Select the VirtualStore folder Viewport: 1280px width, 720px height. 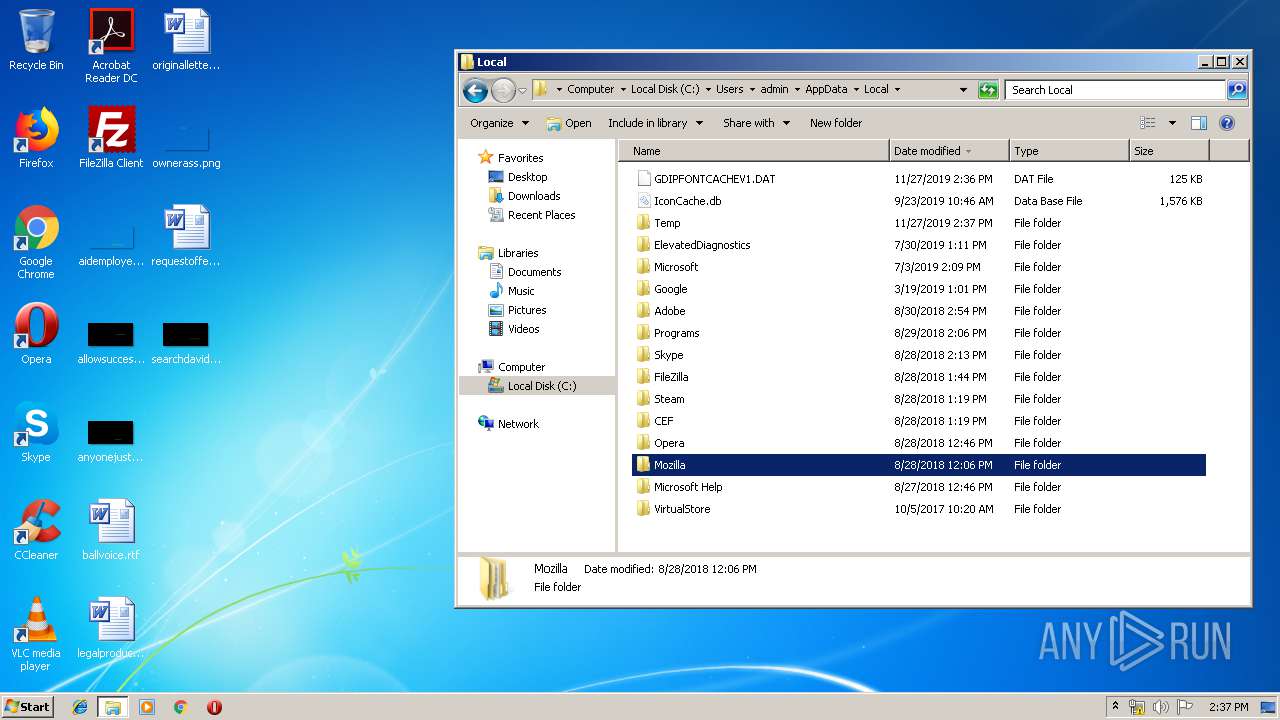(919, 509)
